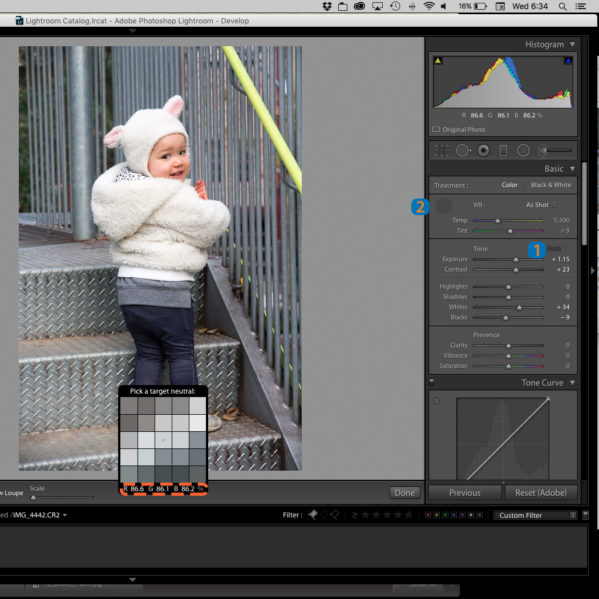Click the Exposure slider handle
Image resolution: width=599 pixels, height=599 pixels.
[516, 260]
